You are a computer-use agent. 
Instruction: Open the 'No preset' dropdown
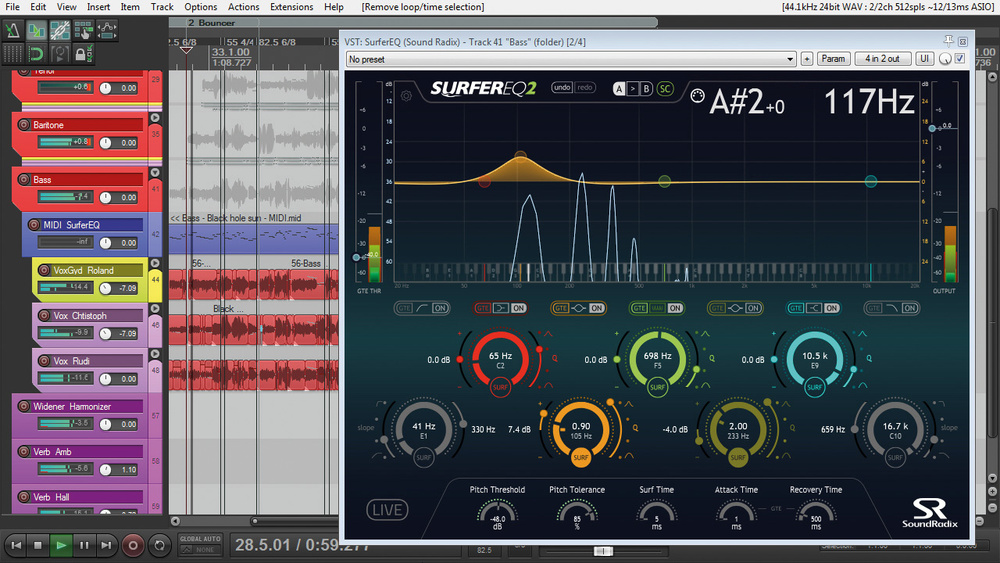(571, 59)
